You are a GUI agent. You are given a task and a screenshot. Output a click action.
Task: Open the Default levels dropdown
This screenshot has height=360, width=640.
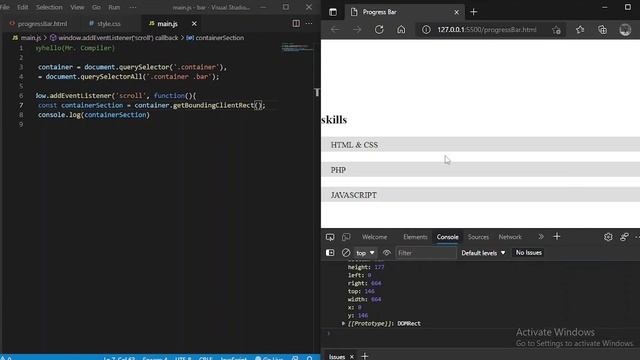point(483,253)
